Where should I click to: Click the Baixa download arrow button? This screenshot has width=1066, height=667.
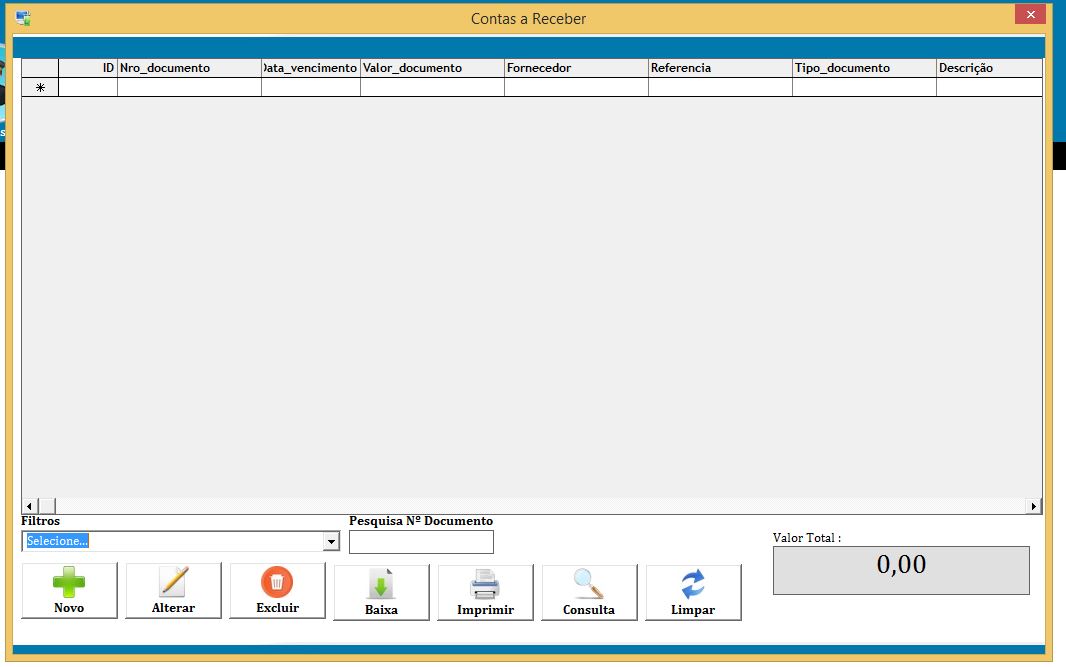coord(381,592)
